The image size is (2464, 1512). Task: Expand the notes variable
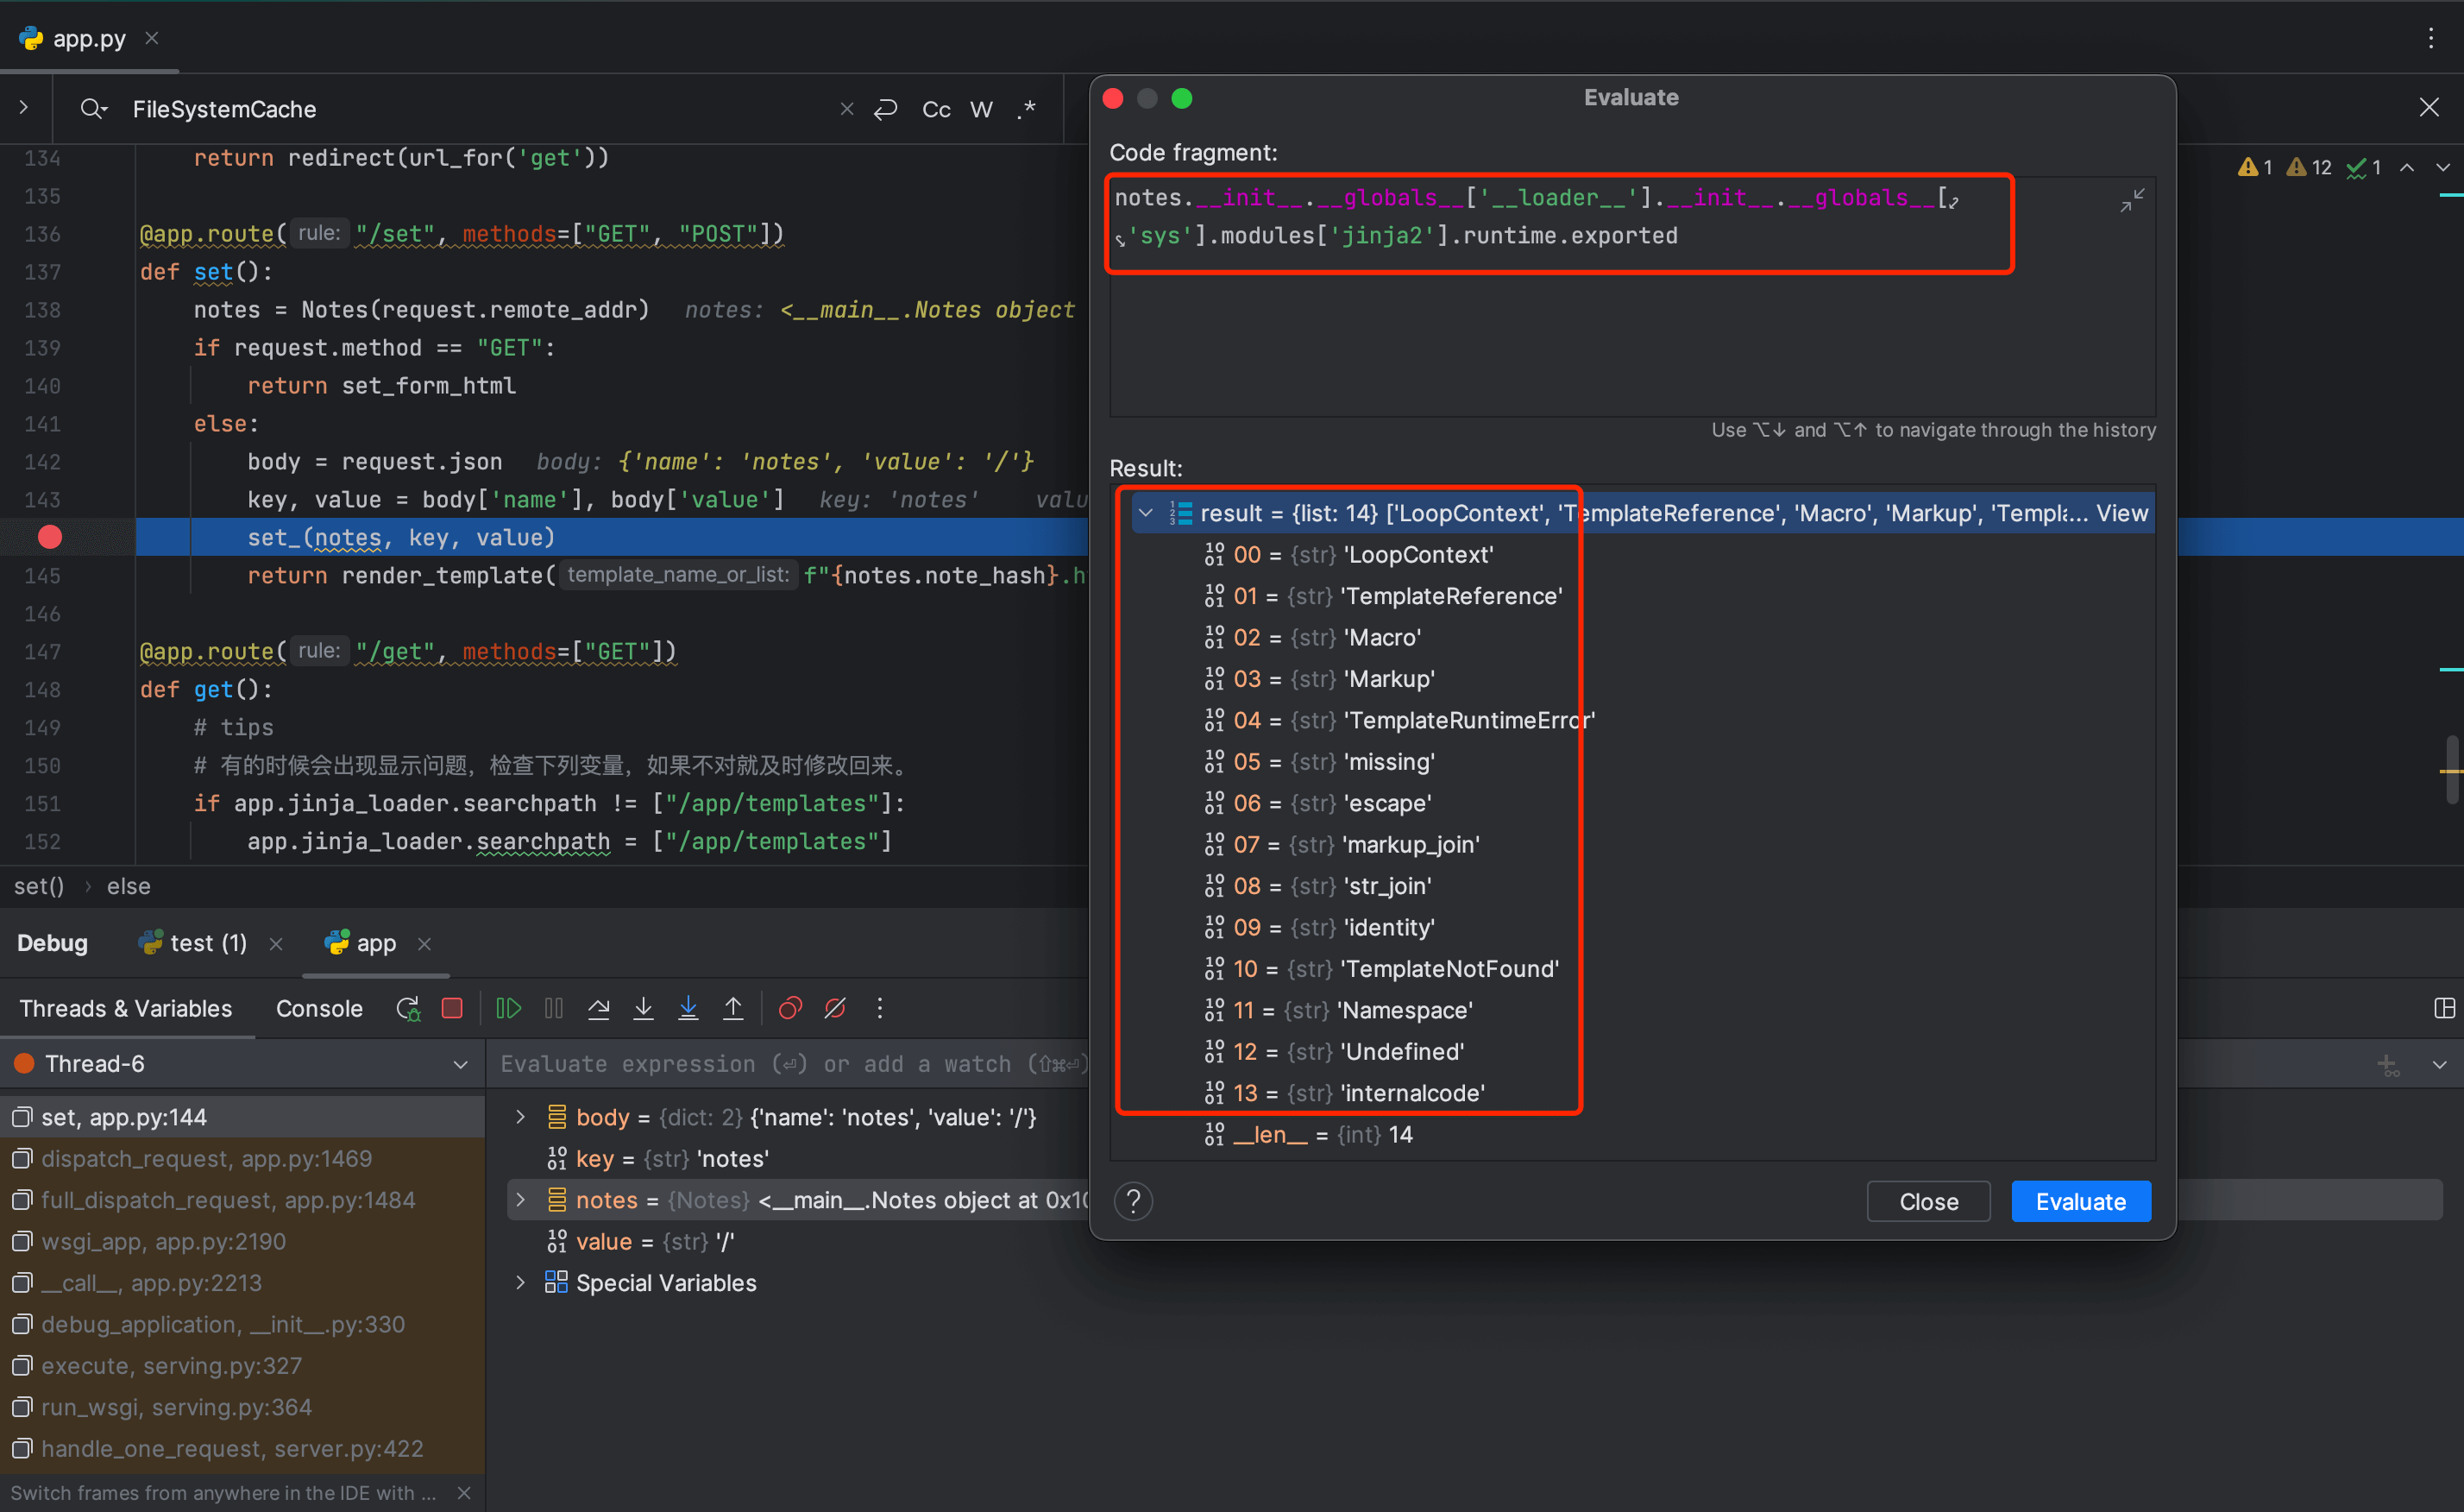(520, 1200)
